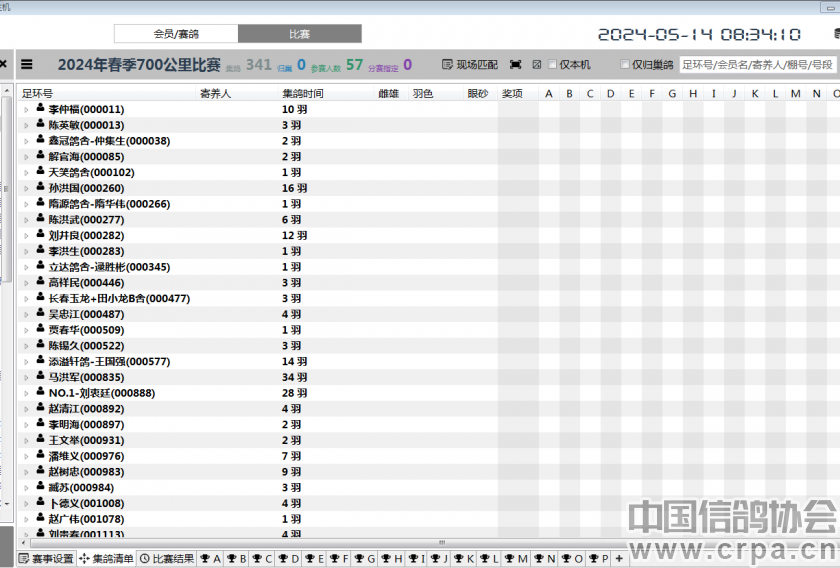Open the trophy H bottom tab
Viewport: 840px width, 568px height.
pos(392,558)
